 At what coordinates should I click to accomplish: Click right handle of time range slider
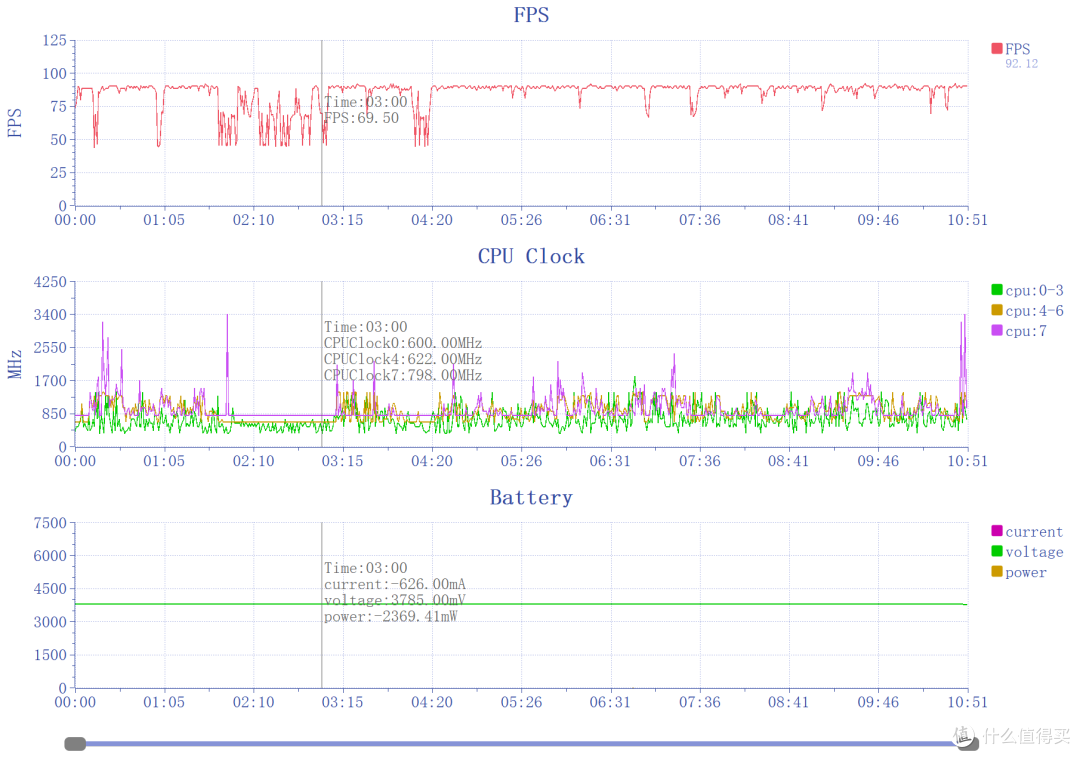[x=968, y=744]
